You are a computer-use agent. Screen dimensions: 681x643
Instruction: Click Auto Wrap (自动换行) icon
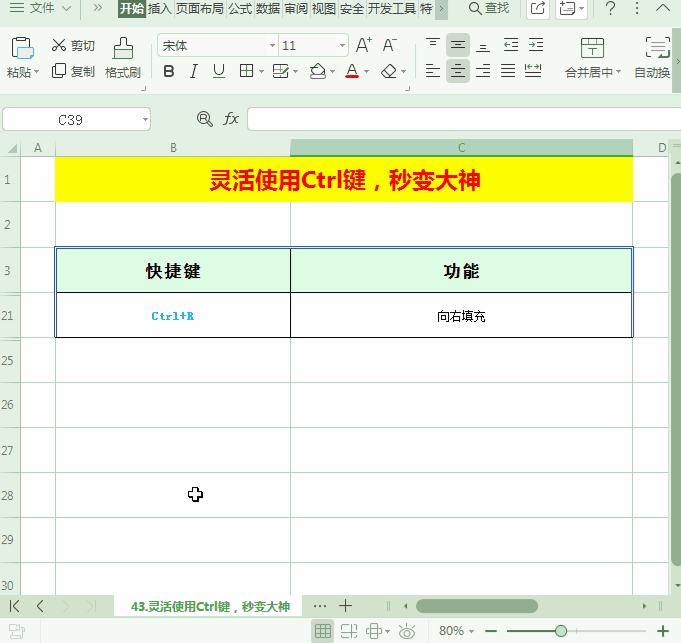[x=658, y=47]
